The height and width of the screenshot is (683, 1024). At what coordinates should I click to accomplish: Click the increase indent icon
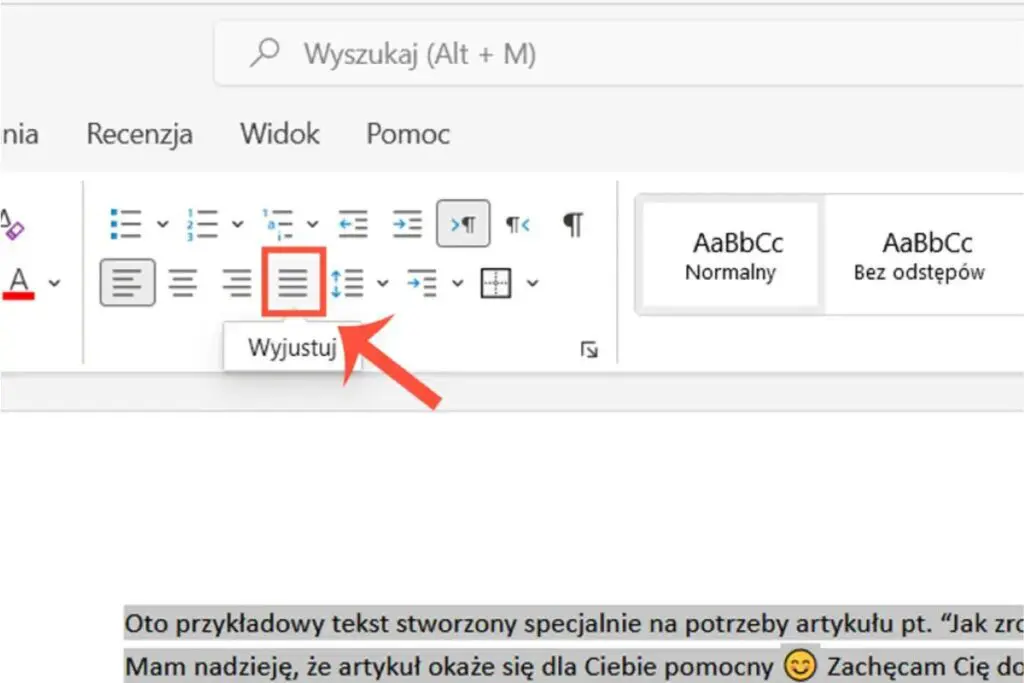(406, 224)
